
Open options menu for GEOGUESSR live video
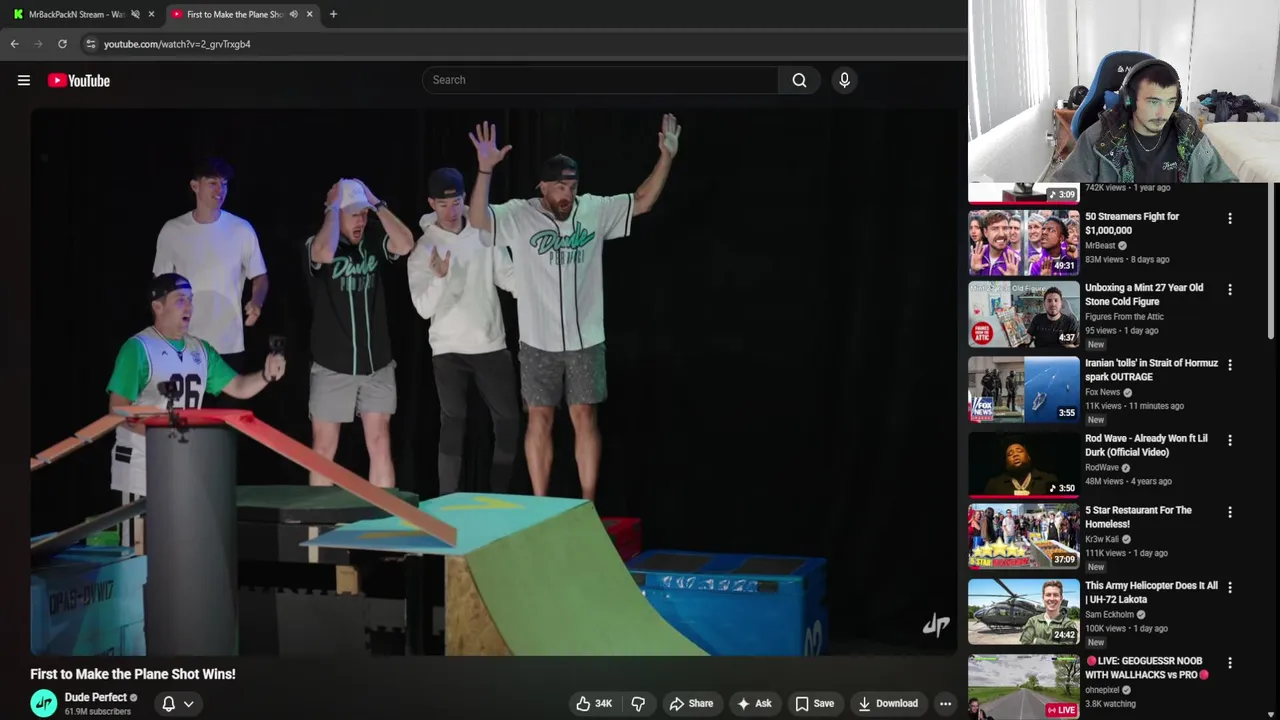(x=1230, y=662)
